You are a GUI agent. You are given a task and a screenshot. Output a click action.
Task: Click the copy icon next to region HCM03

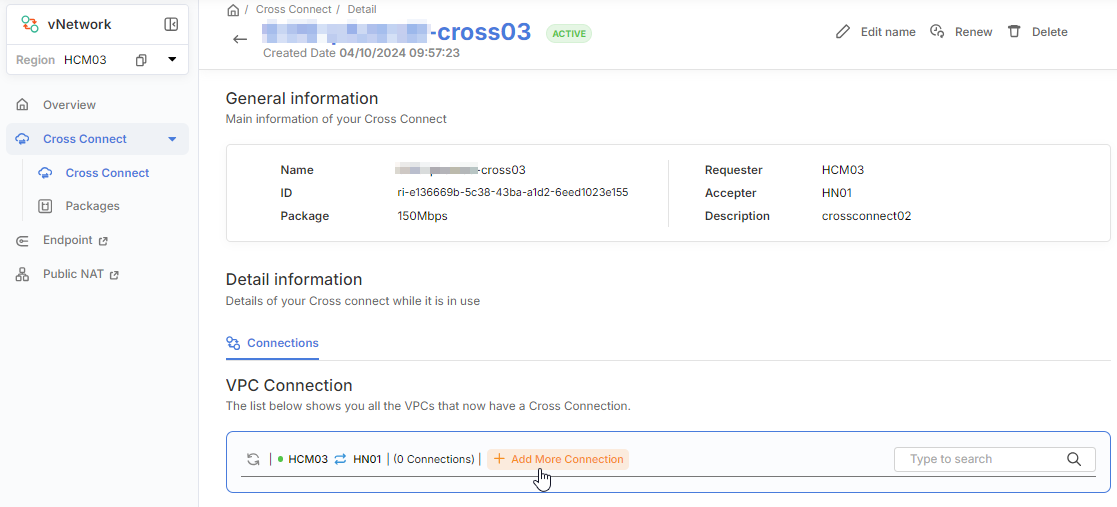tap(141, 60)
